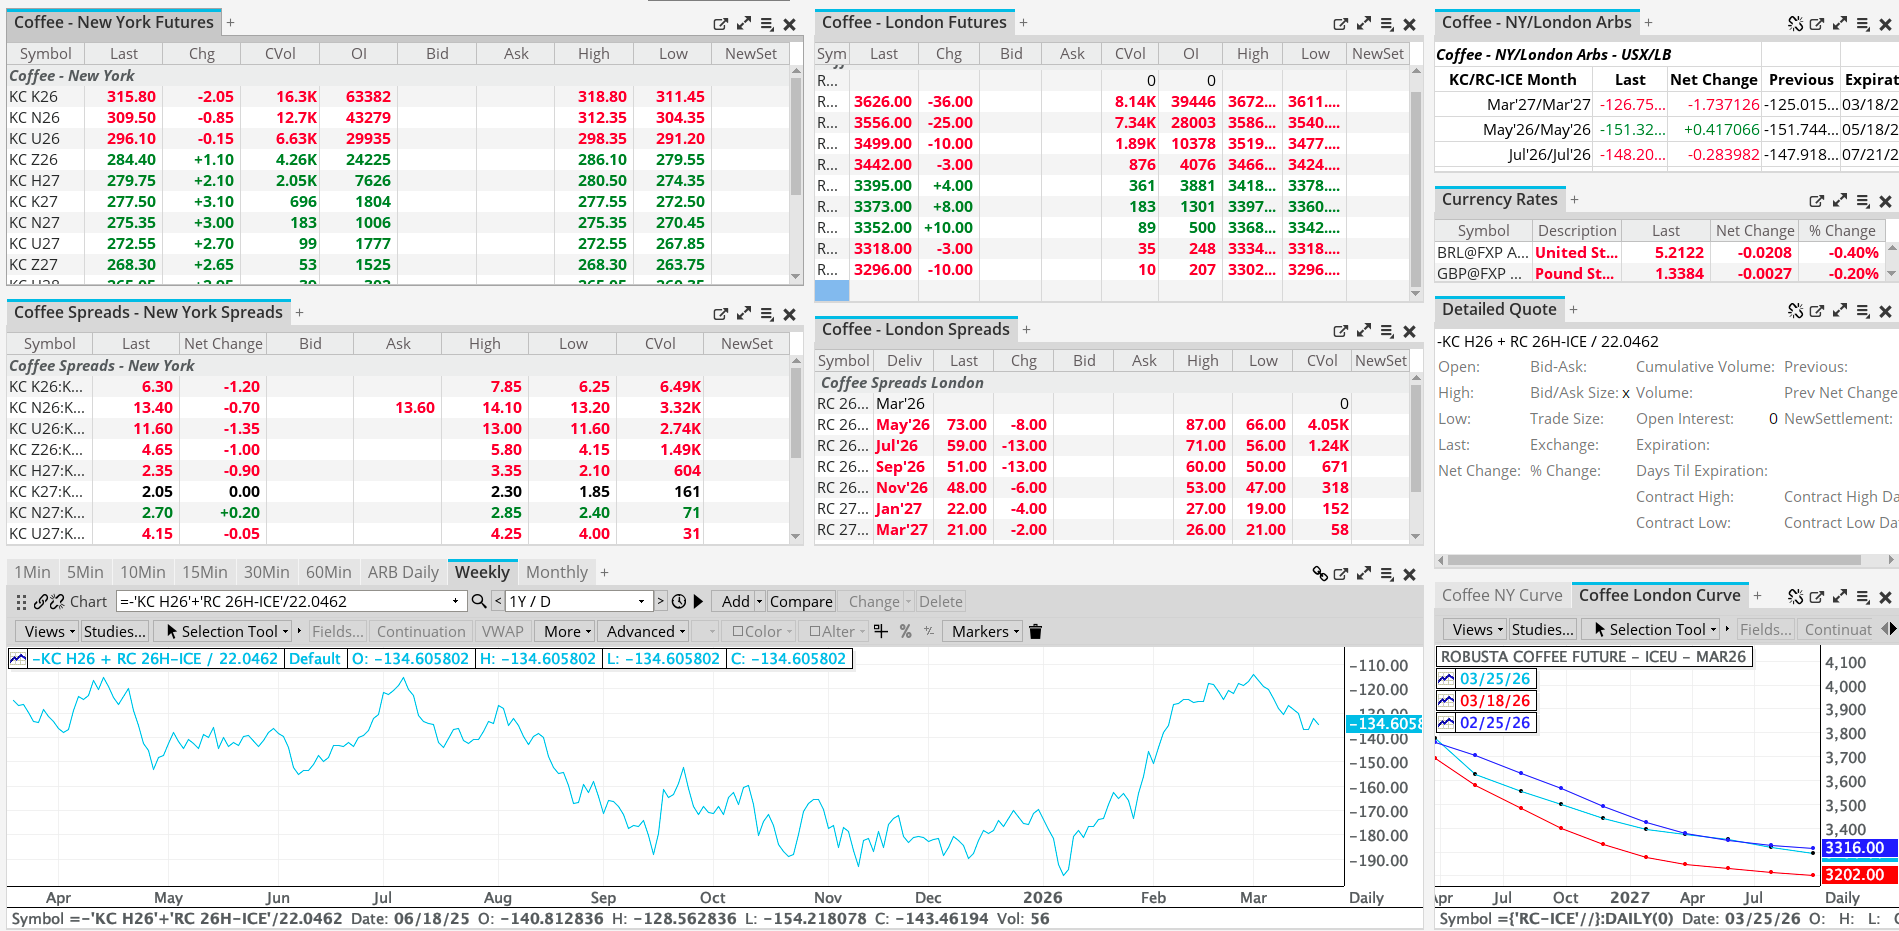Click the link icon on the Weekly chart panel
This screenshot has width=1899, height=931.
[x=1320, y=574]
